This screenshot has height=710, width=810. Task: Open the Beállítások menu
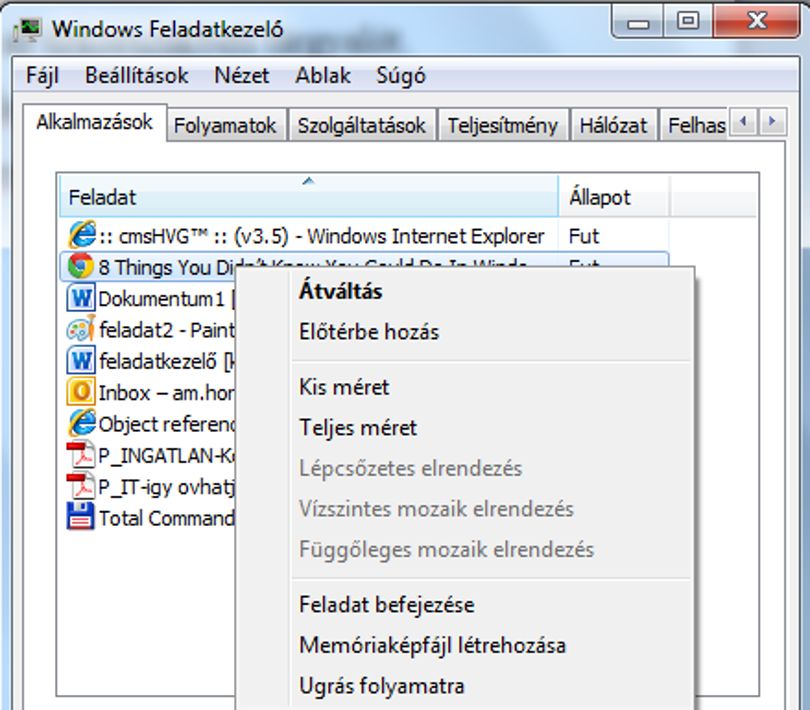click(x=136, y=76)
